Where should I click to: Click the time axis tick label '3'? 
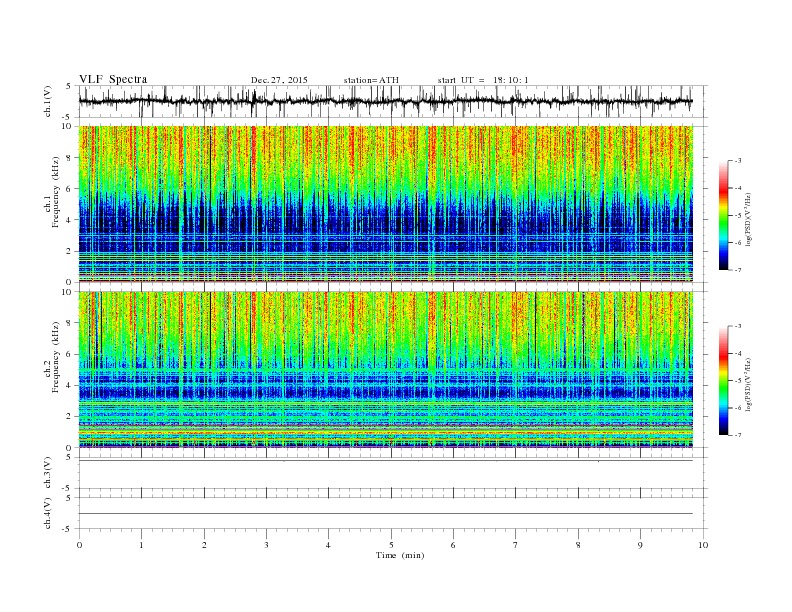(x=266, y=545)
